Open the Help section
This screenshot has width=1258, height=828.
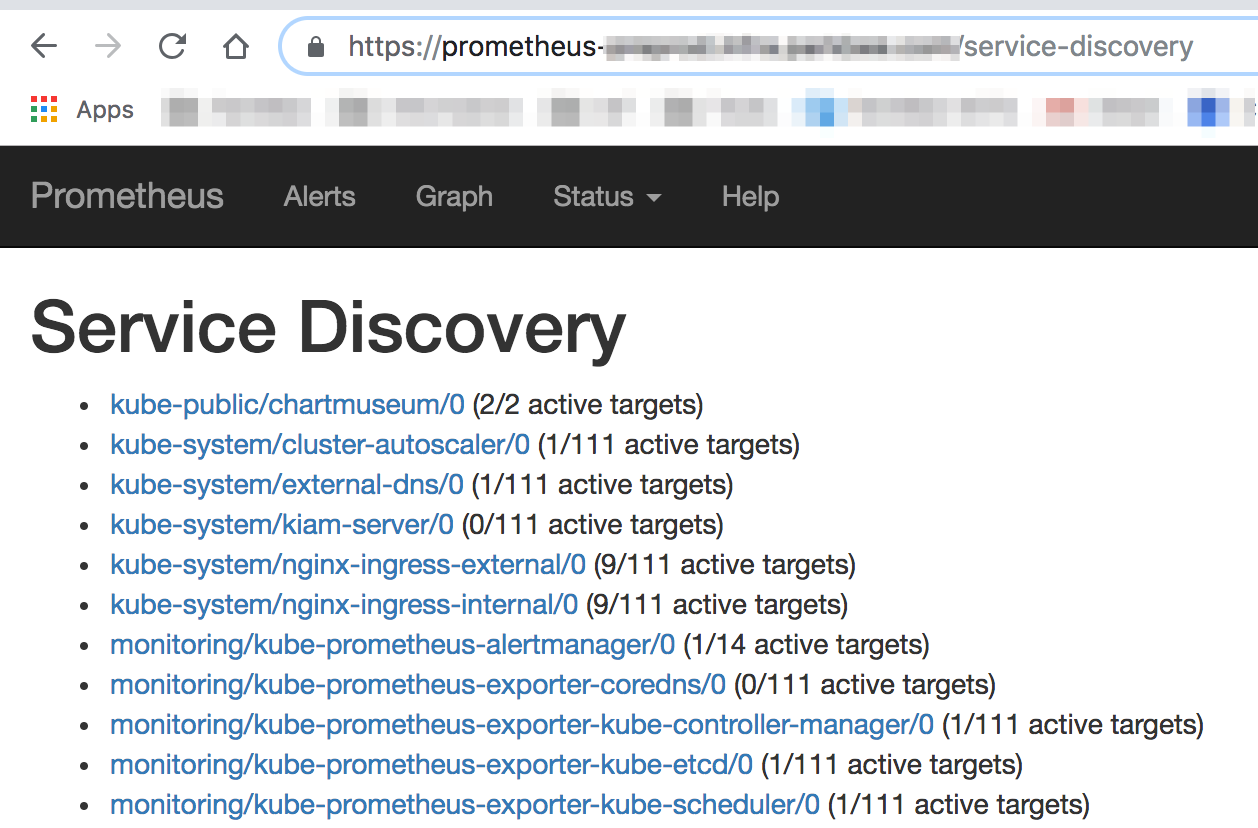click(x=750, y=197)
